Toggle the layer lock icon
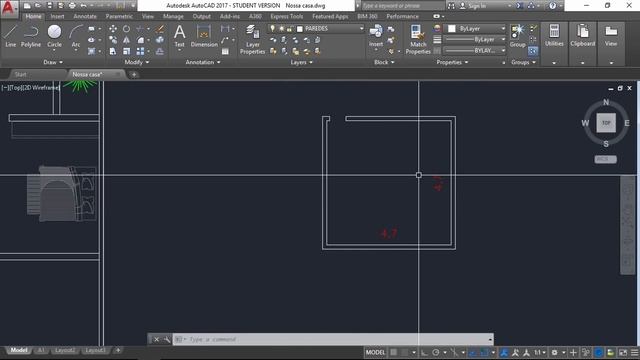640x360 pixels. (289, 29)
